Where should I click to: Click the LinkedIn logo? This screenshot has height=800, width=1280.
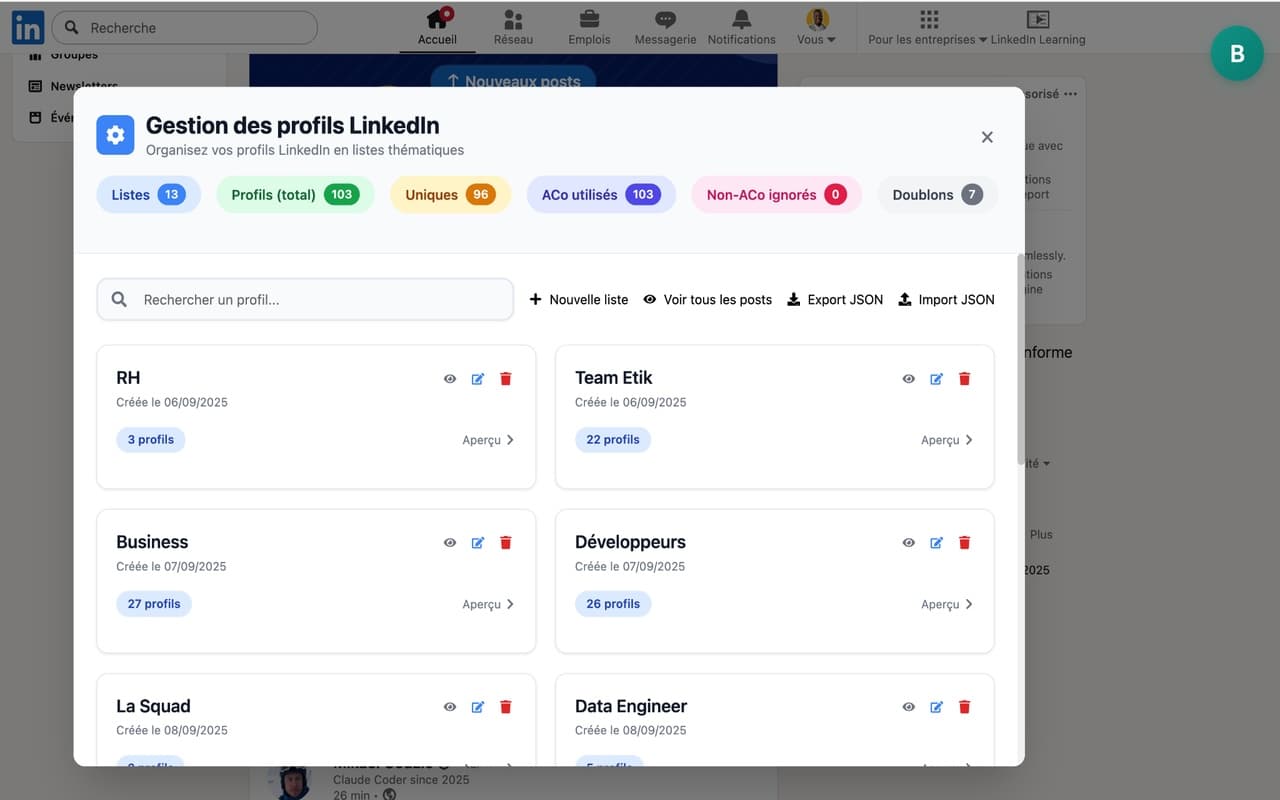click(27, 26)
